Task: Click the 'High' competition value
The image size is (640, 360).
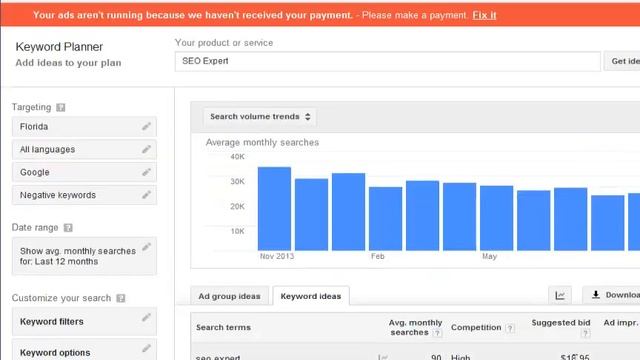Action: 461,357
